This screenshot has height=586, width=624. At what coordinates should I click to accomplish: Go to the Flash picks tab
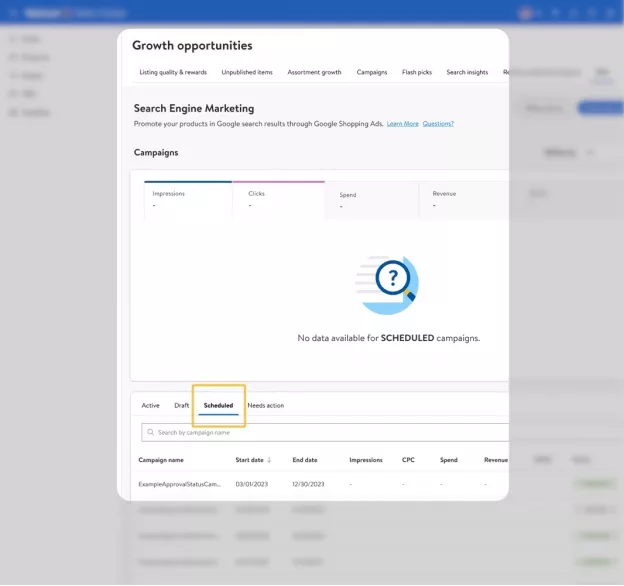(417, 72)
